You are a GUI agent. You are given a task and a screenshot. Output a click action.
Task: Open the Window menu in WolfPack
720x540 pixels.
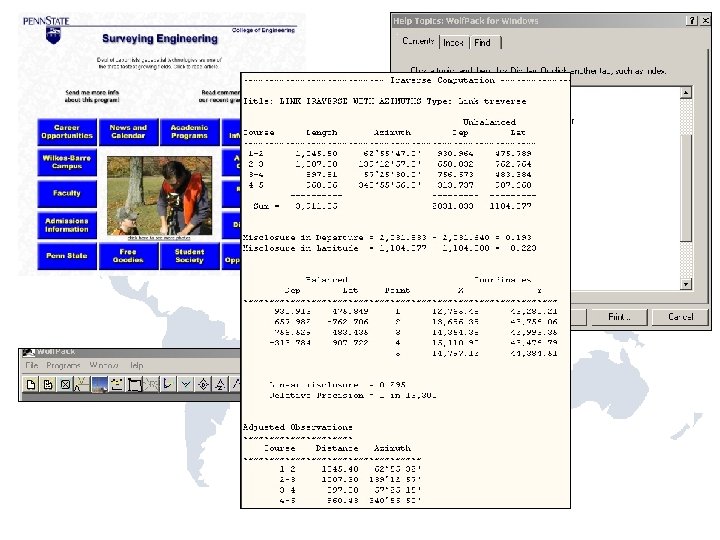coord(104,366)
